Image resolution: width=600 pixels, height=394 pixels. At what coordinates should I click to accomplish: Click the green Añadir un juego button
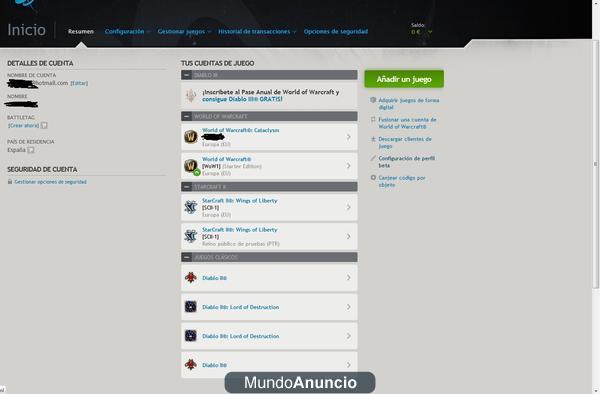[404, 79]
